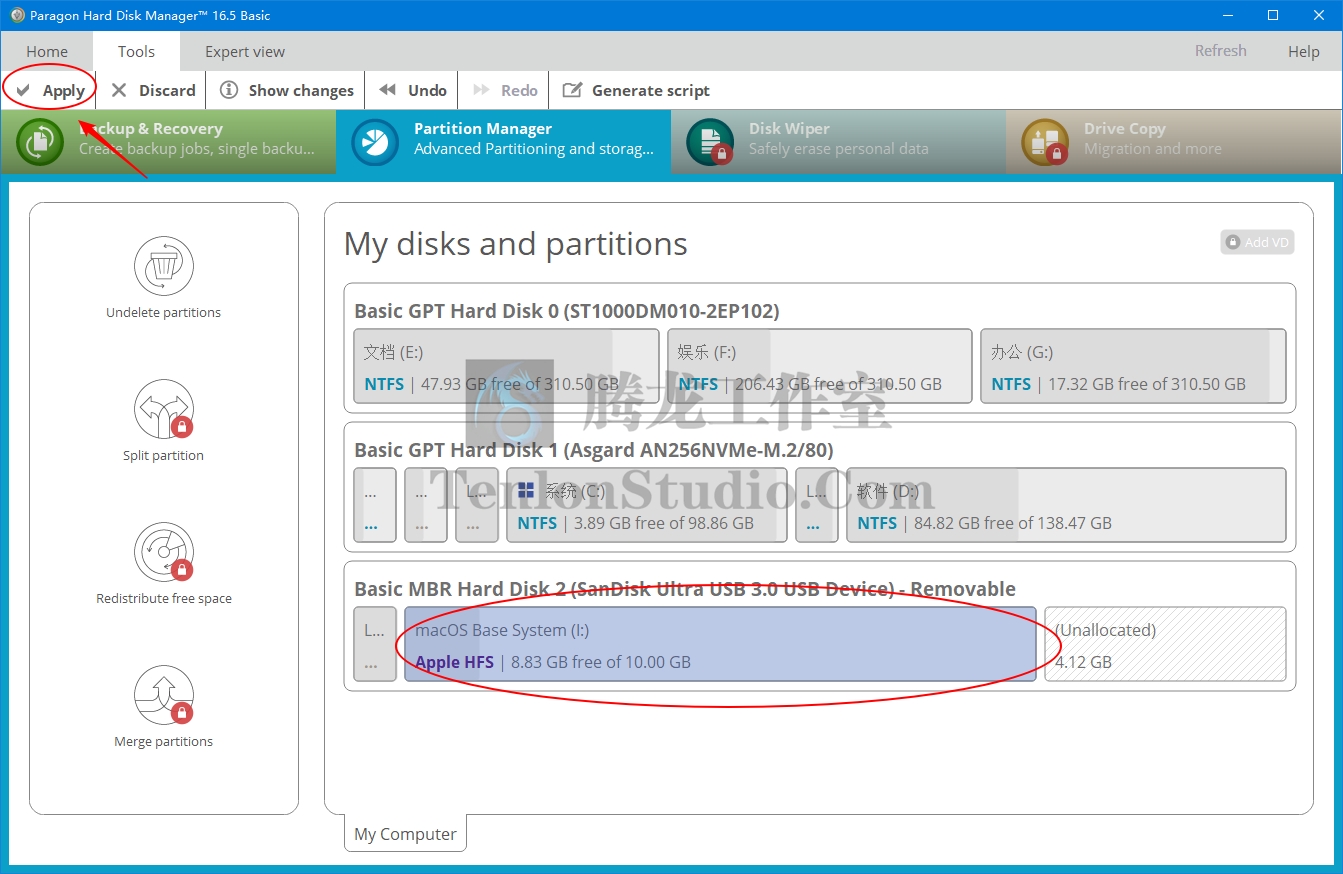This screenshot has height=874, width=1343.
Task: Close the Paragon Hard Disk Manager window
Action: (x=1319, y=15)
